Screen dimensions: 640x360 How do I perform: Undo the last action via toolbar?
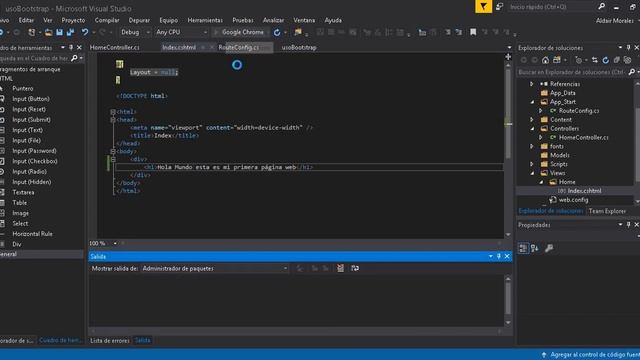[84, 32]
